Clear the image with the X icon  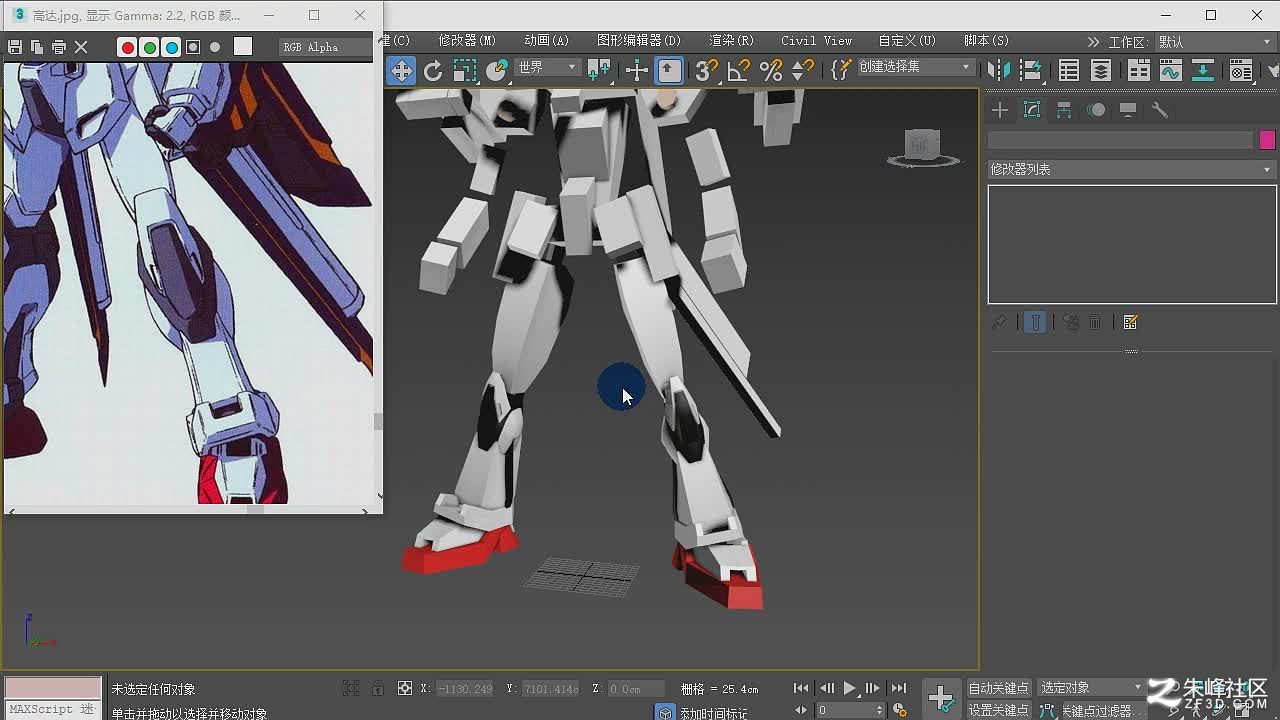pos(82,47)
